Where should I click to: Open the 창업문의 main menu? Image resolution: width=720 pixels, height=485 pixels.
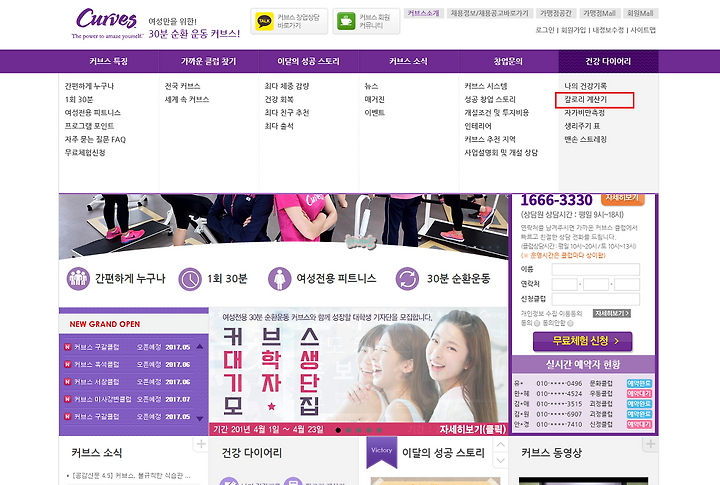point(508,62)
